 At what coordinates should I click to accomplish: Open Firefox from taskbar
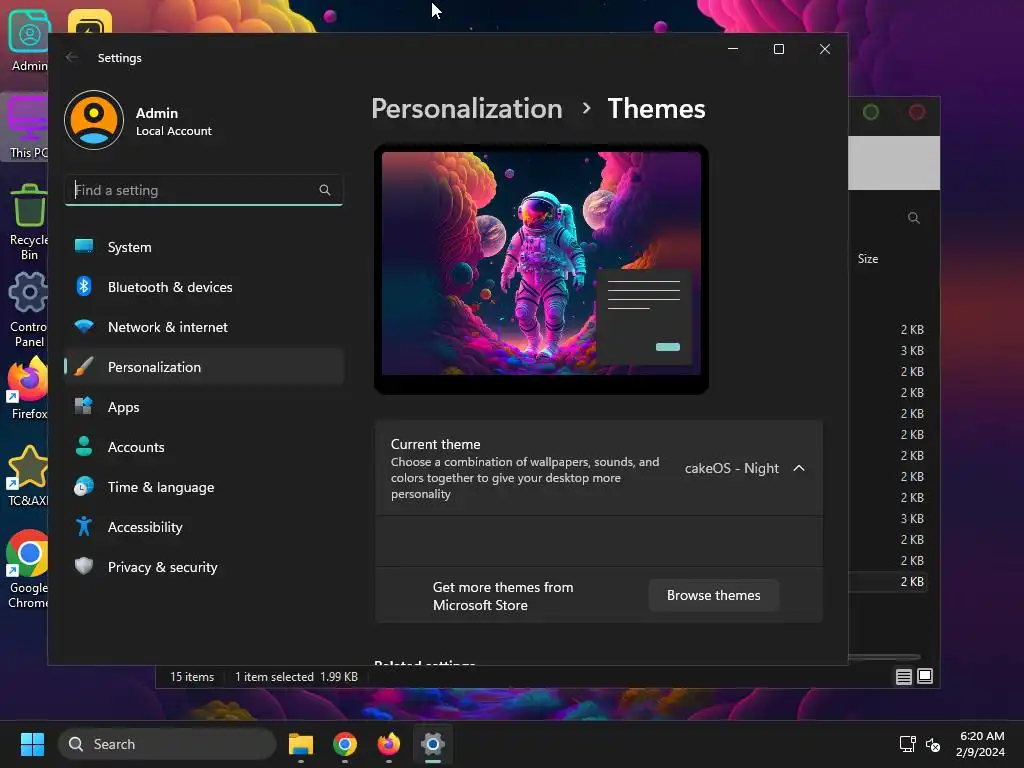[389, 744]
